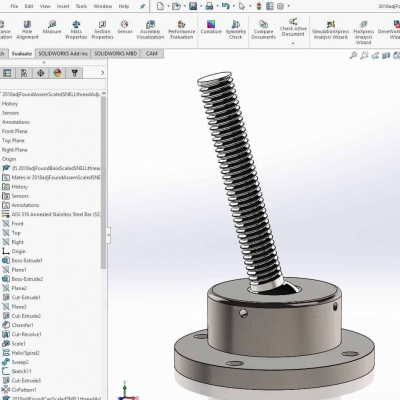Click Zoom to Fit in the view toolbar

click(353, 56)
